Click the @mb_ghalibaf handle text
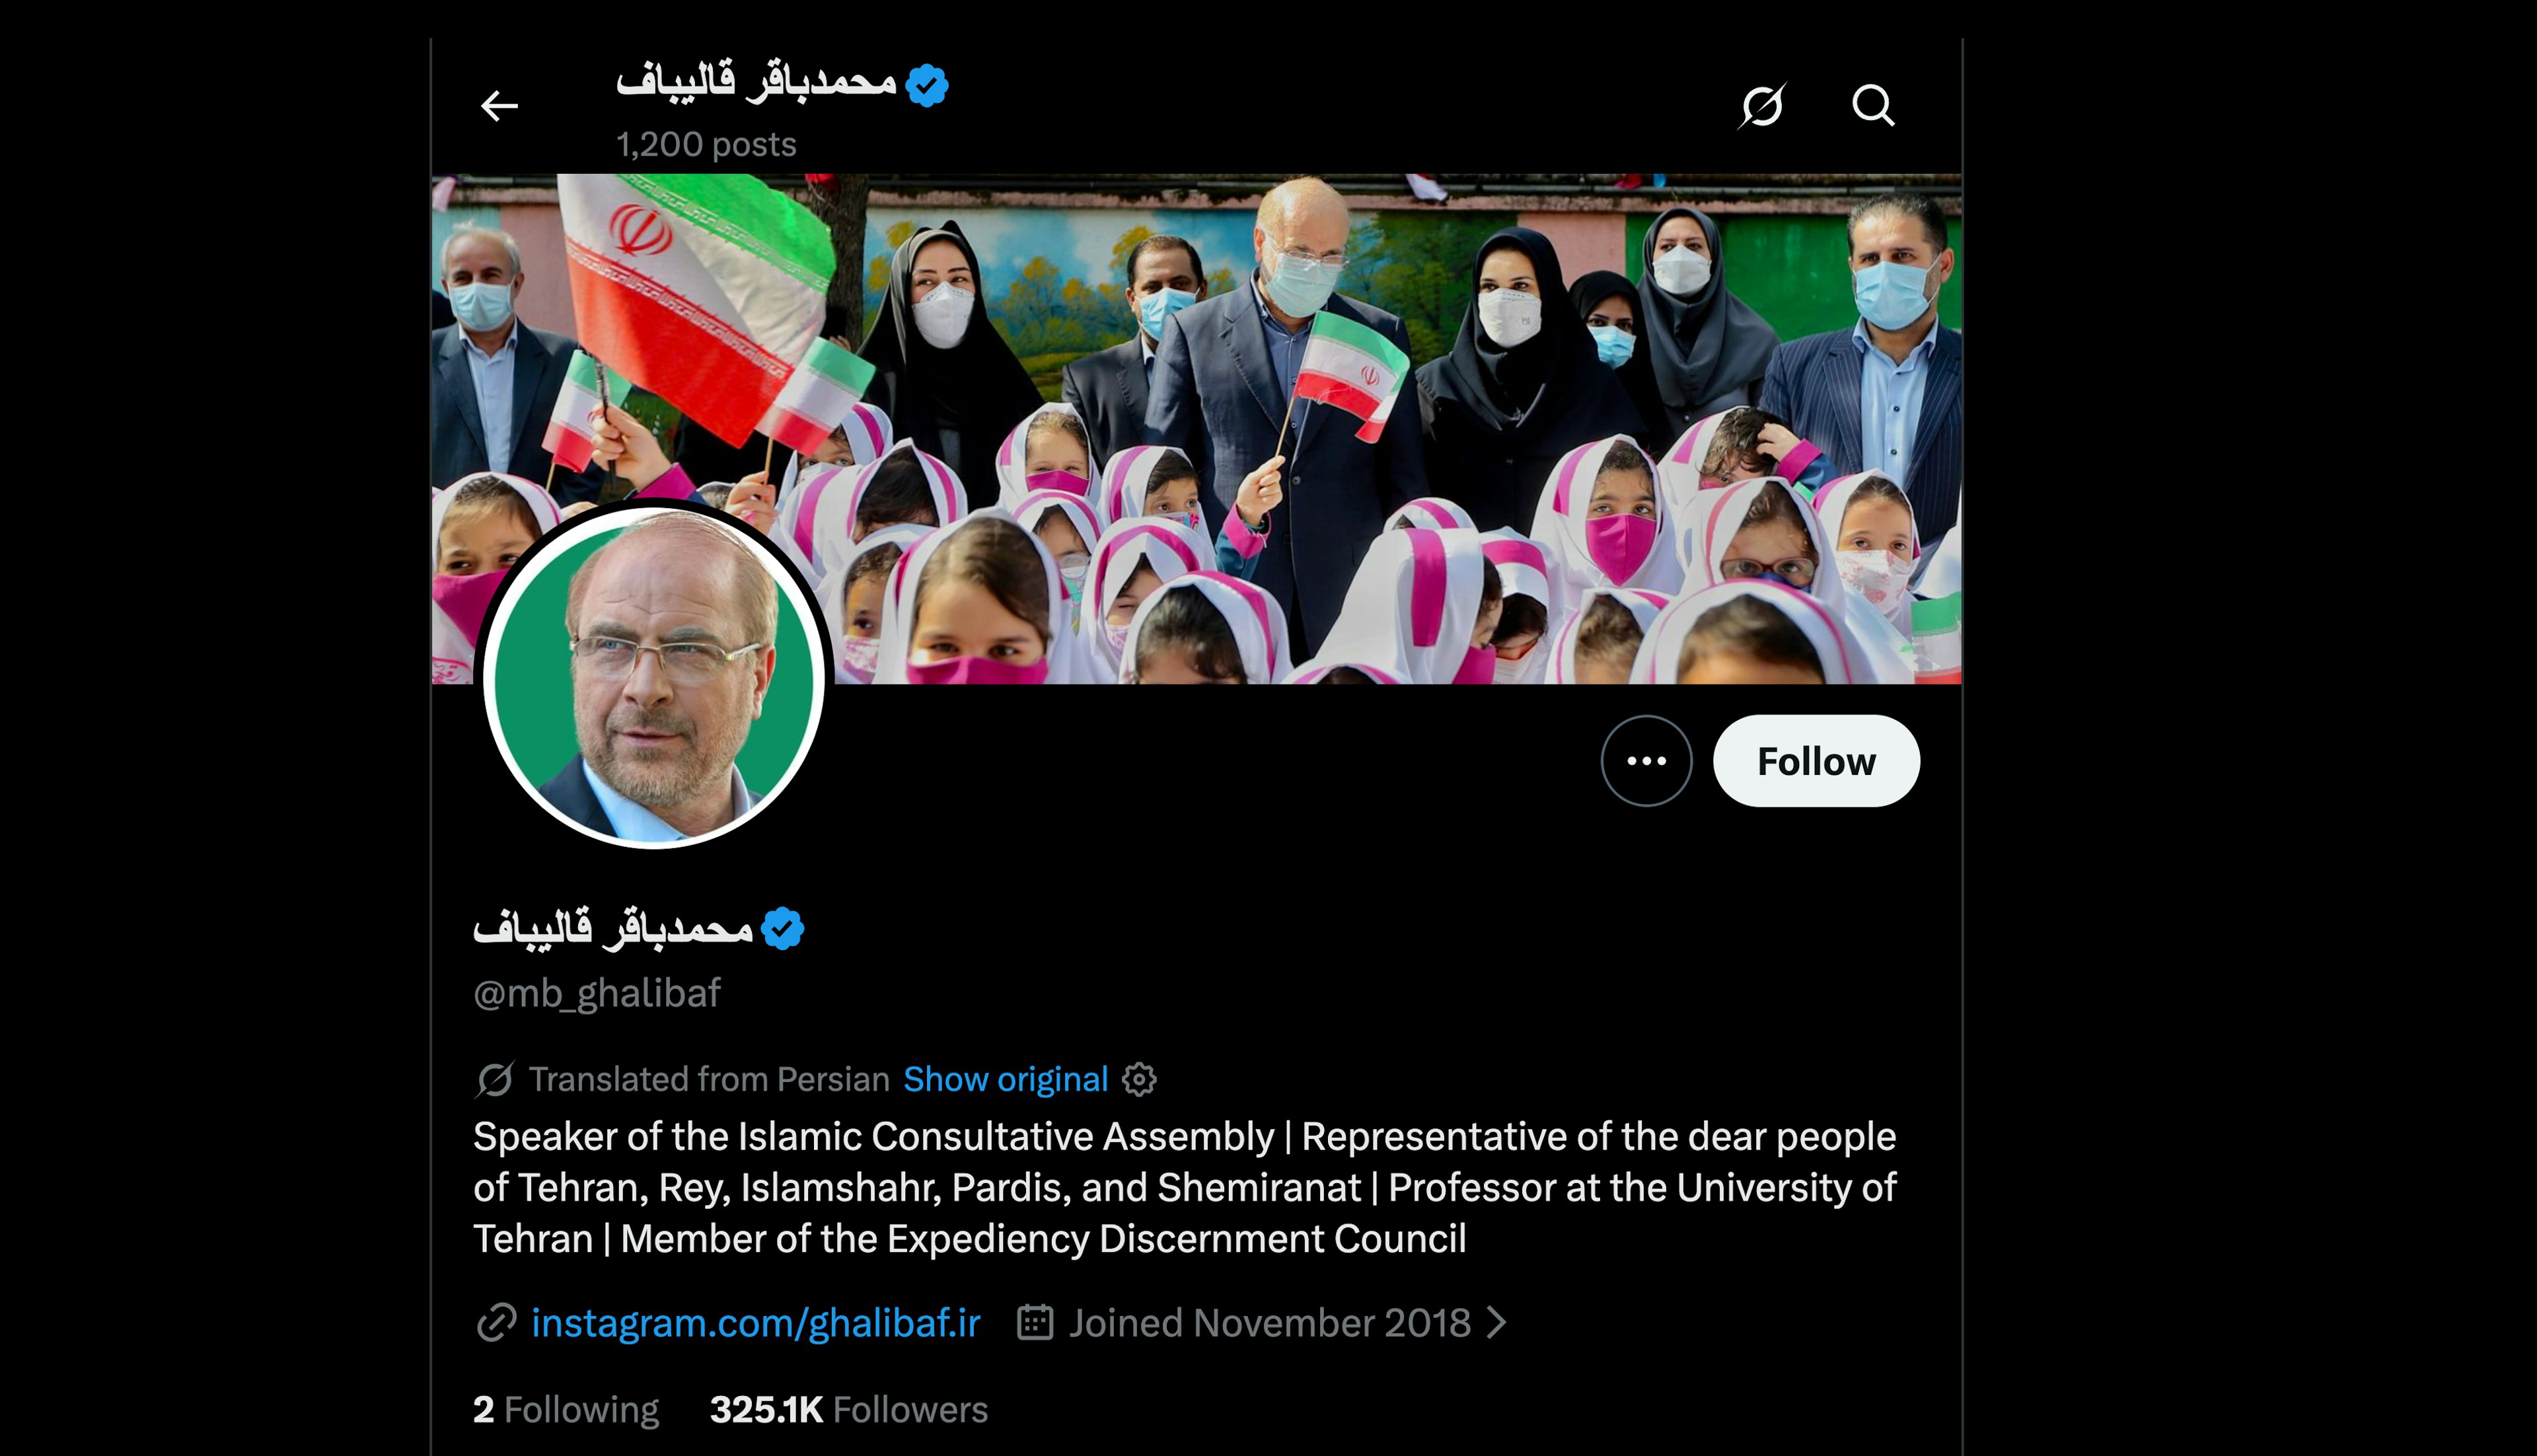The image size is (2537, 1456). (597, 992)
